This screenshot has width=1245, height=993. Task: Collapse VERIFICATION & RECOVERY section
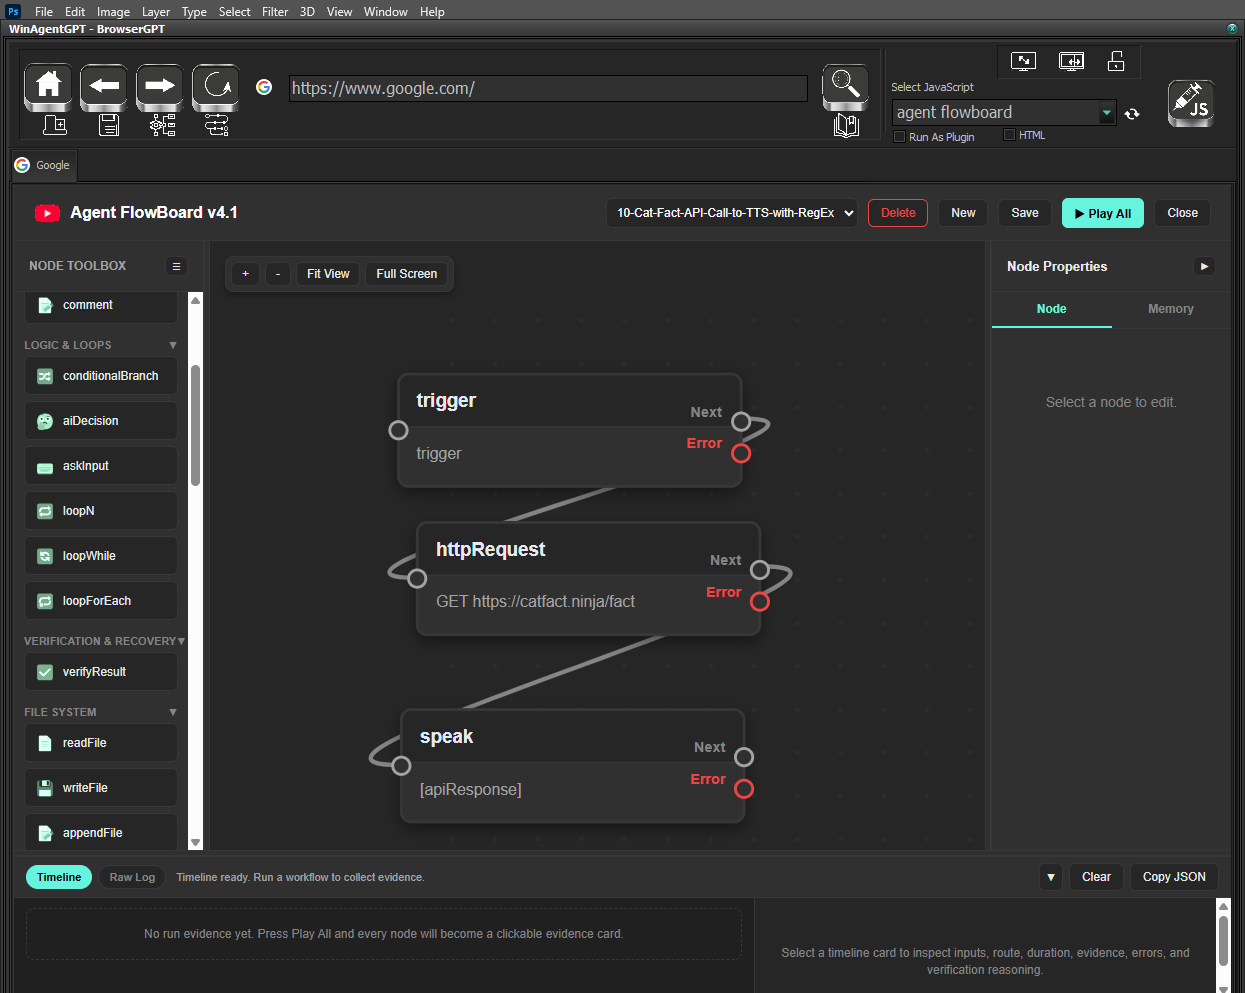point(181,641)
